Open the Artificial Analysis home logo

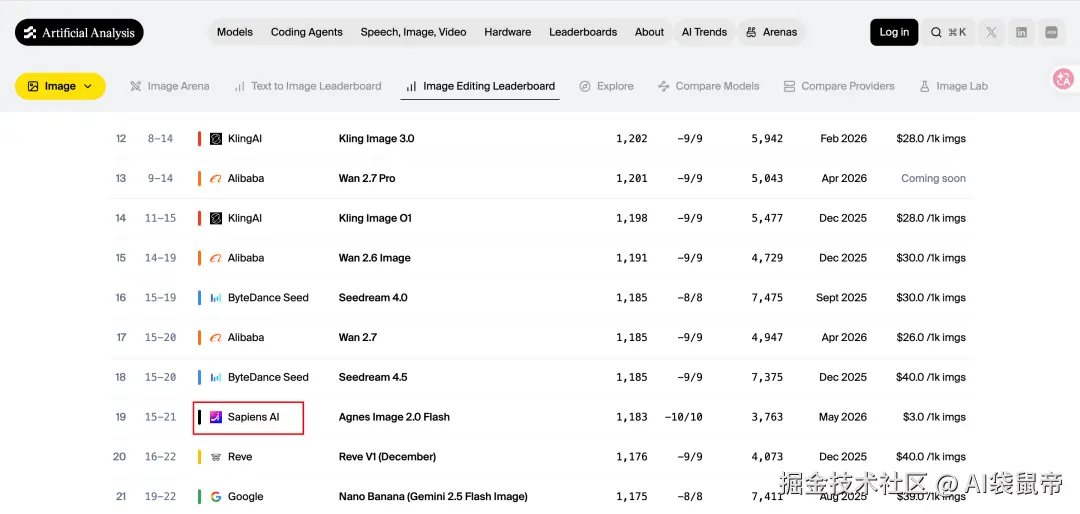point(79,32)
